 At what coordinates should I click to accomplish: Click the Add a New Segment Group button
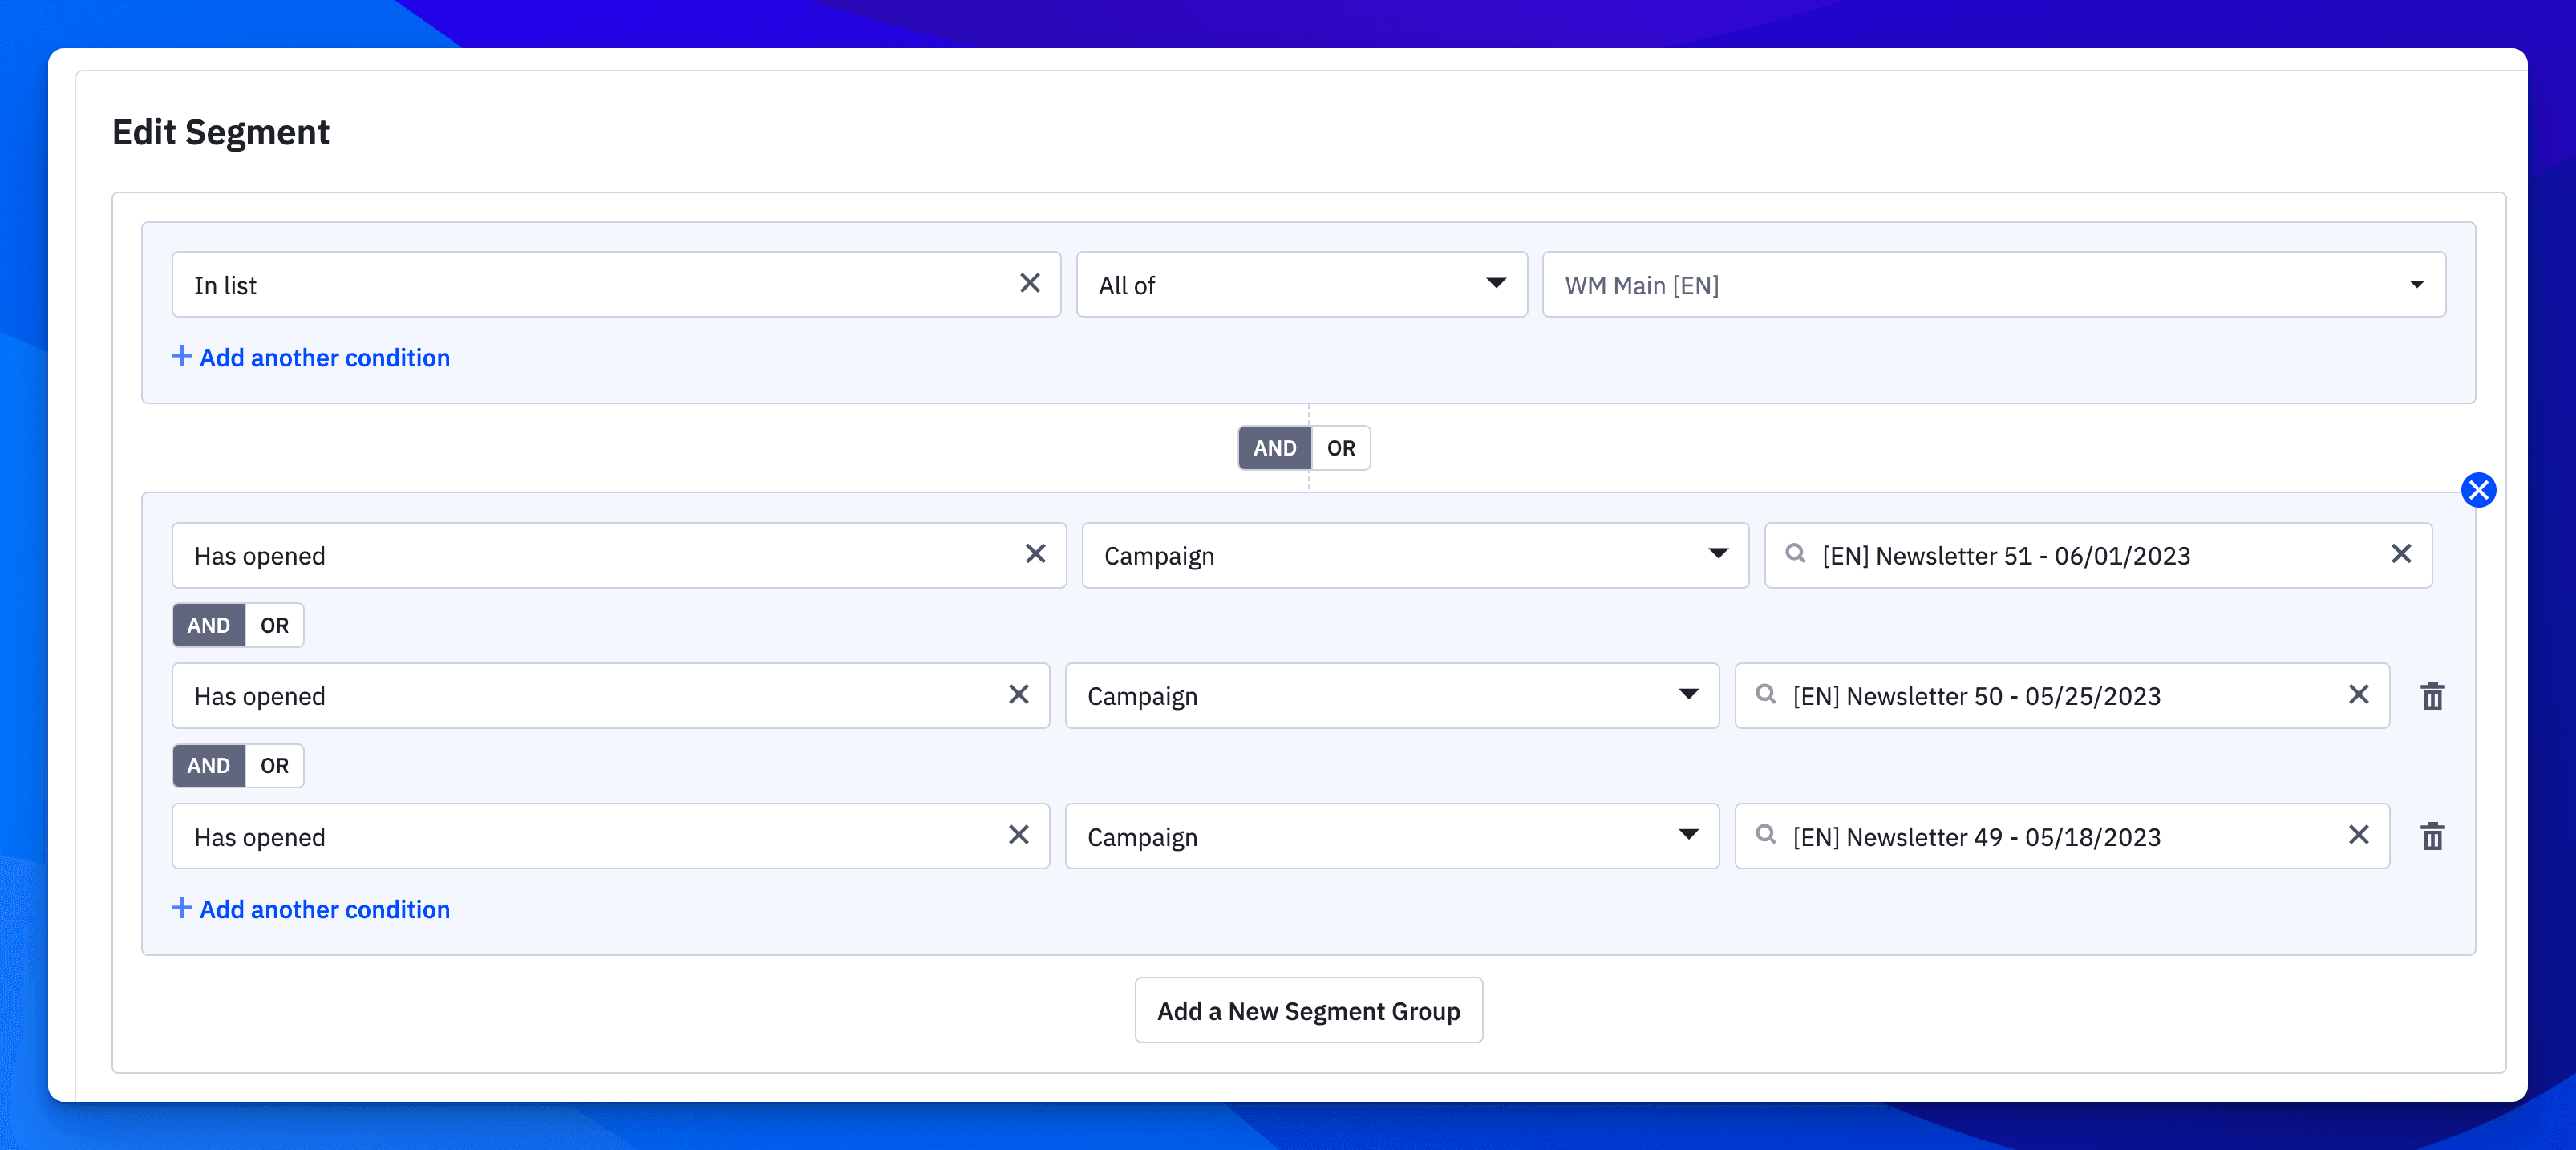pos(1308,1010)
